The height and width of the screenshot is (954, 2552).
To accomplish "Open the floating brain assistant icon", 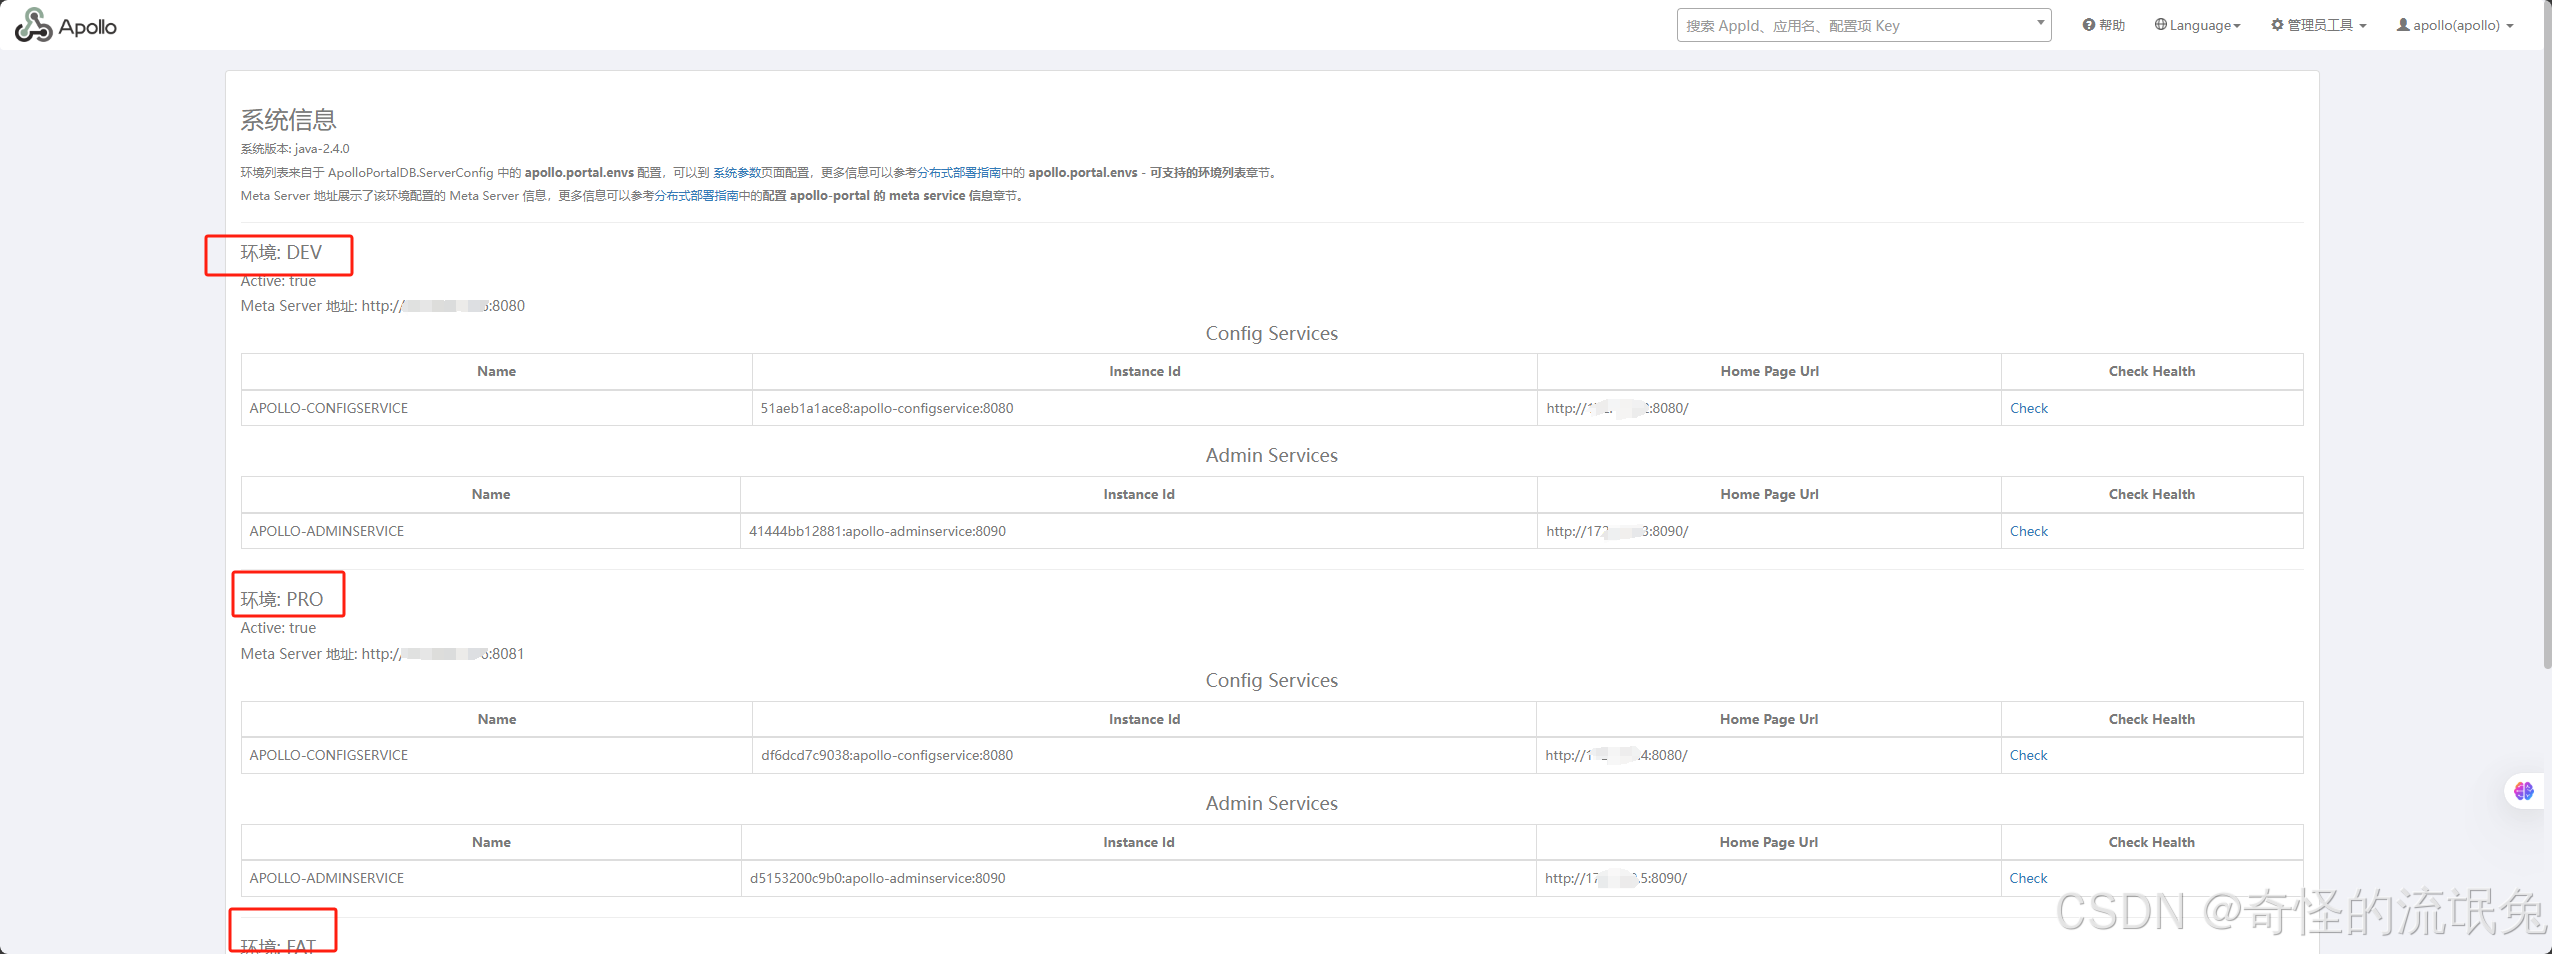I will pos(2523,791).
